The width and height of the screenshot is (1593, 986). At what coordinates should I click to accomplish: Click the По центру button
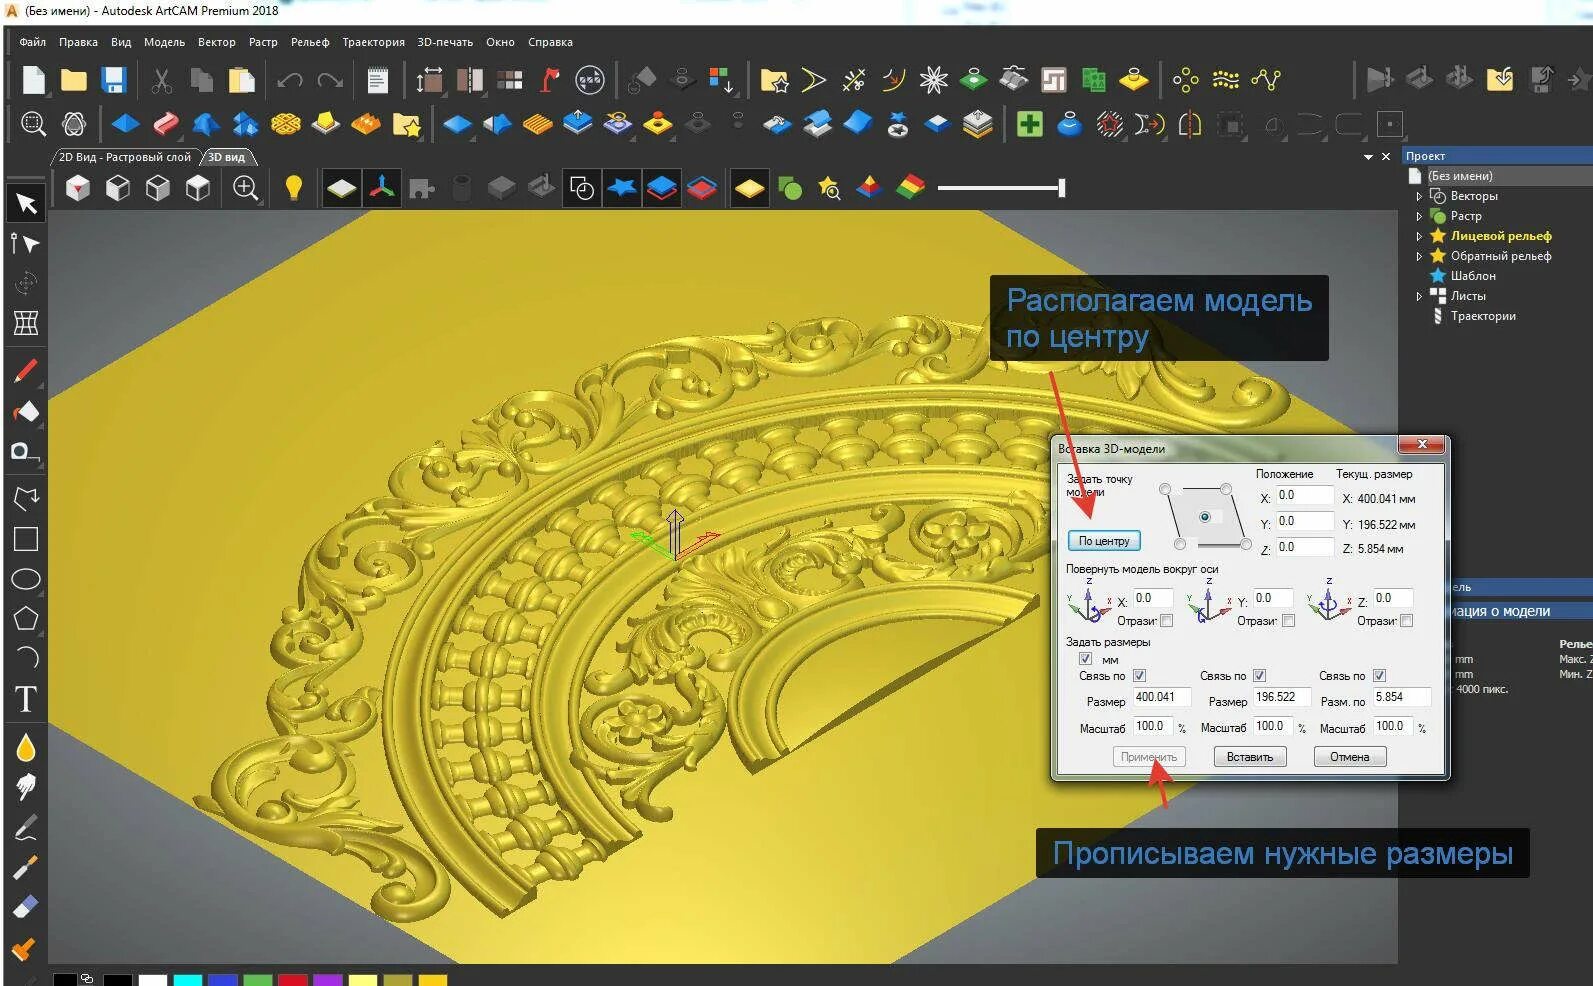1104,541
